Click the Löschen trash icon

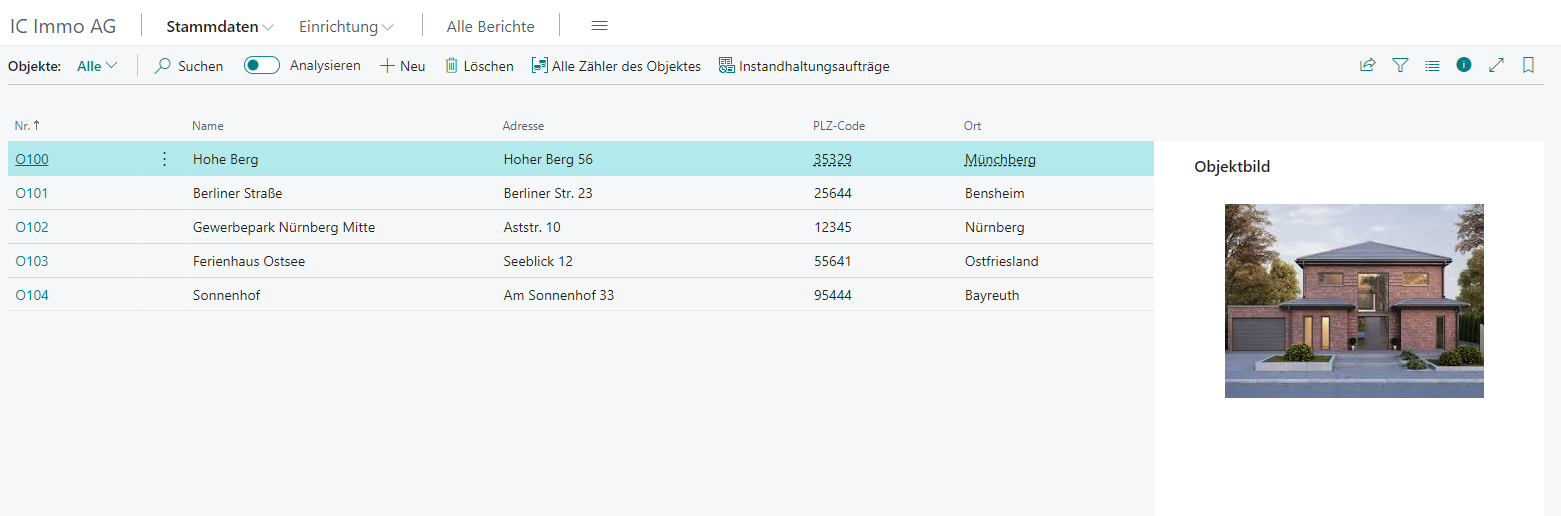pos(451,66)
